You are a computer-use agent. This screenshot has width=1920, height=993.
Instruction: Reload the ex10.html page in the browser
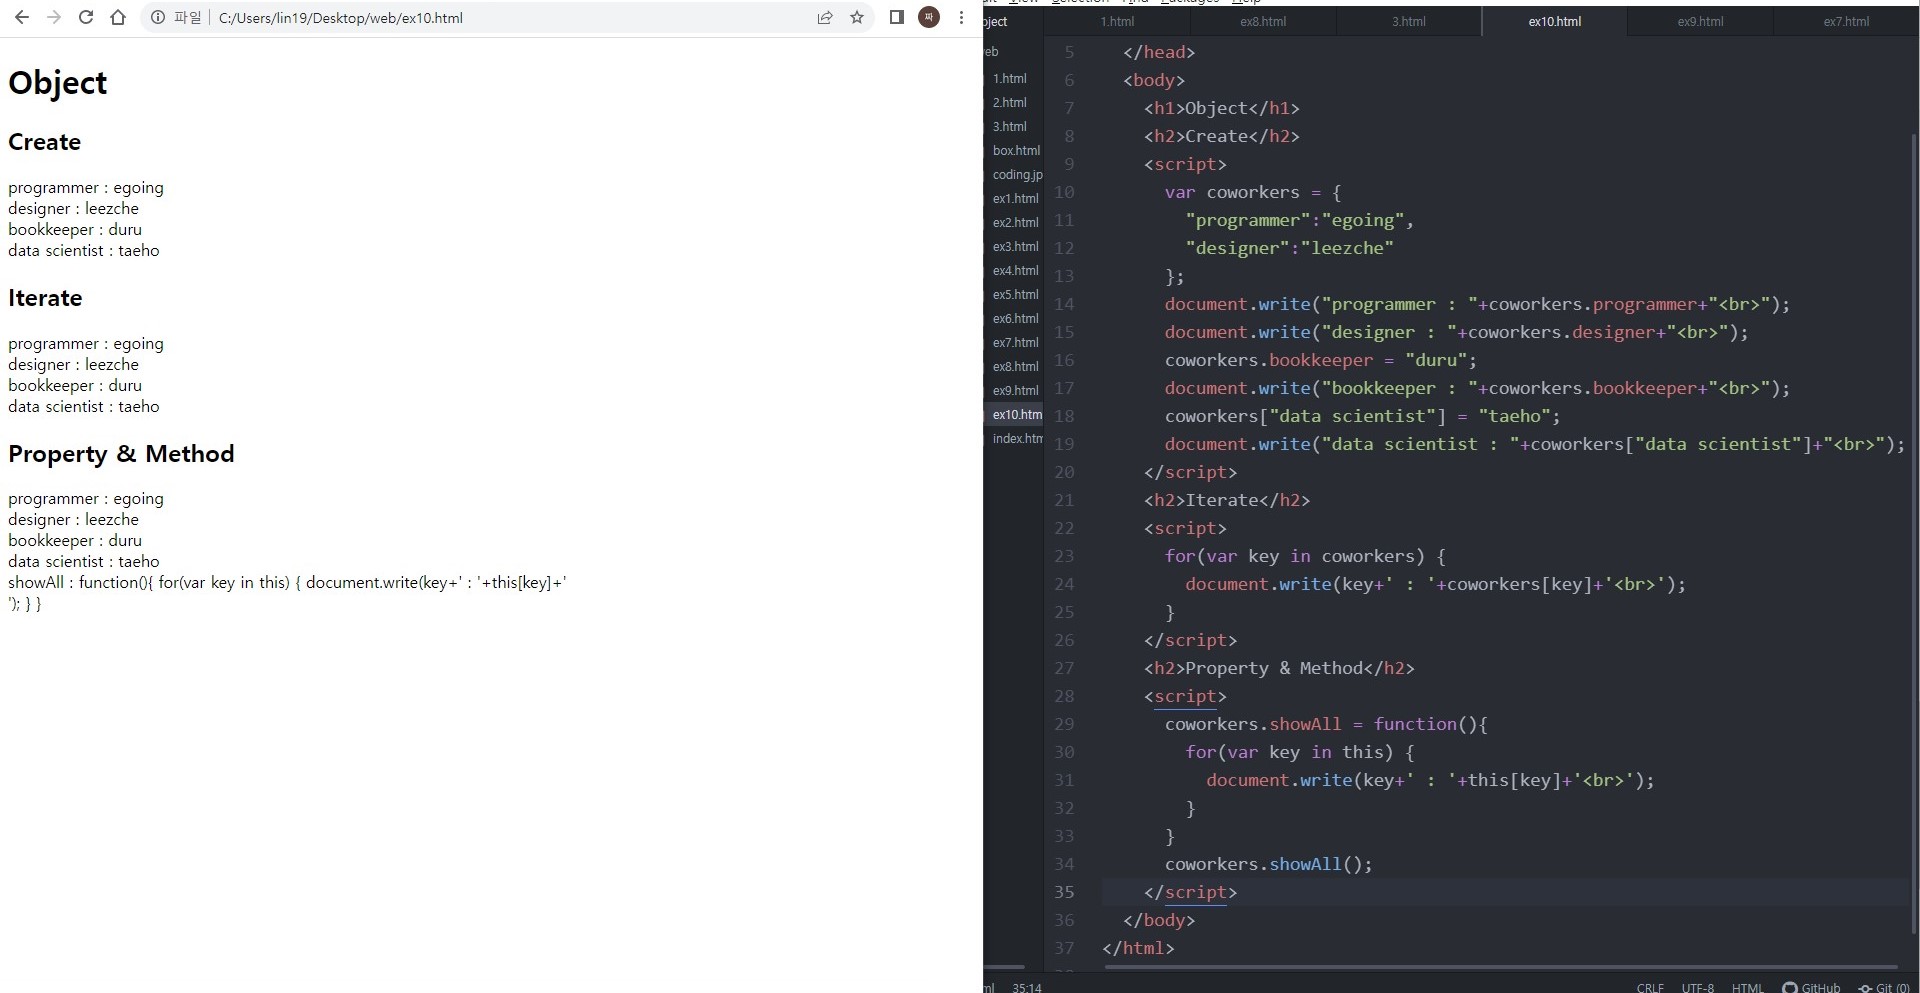[86, 17]
